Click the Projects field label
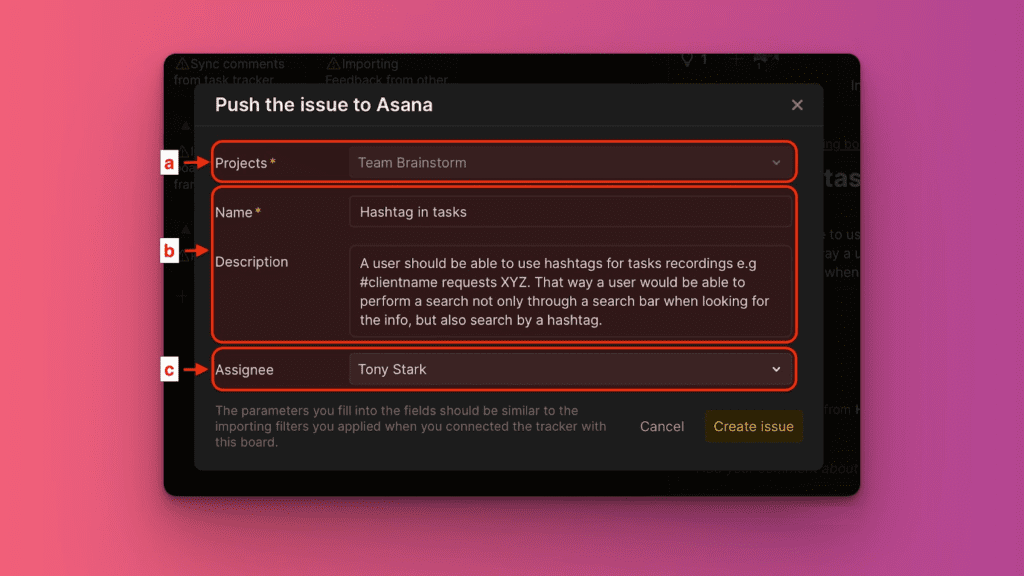This screenshot has width=1024, height=576. 241,163
